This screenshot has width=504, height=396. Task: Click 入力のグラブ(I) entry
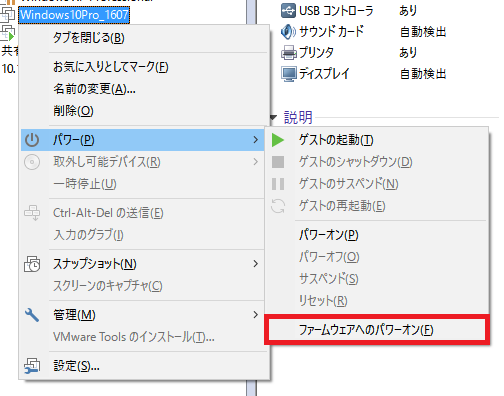coord(88,235)
